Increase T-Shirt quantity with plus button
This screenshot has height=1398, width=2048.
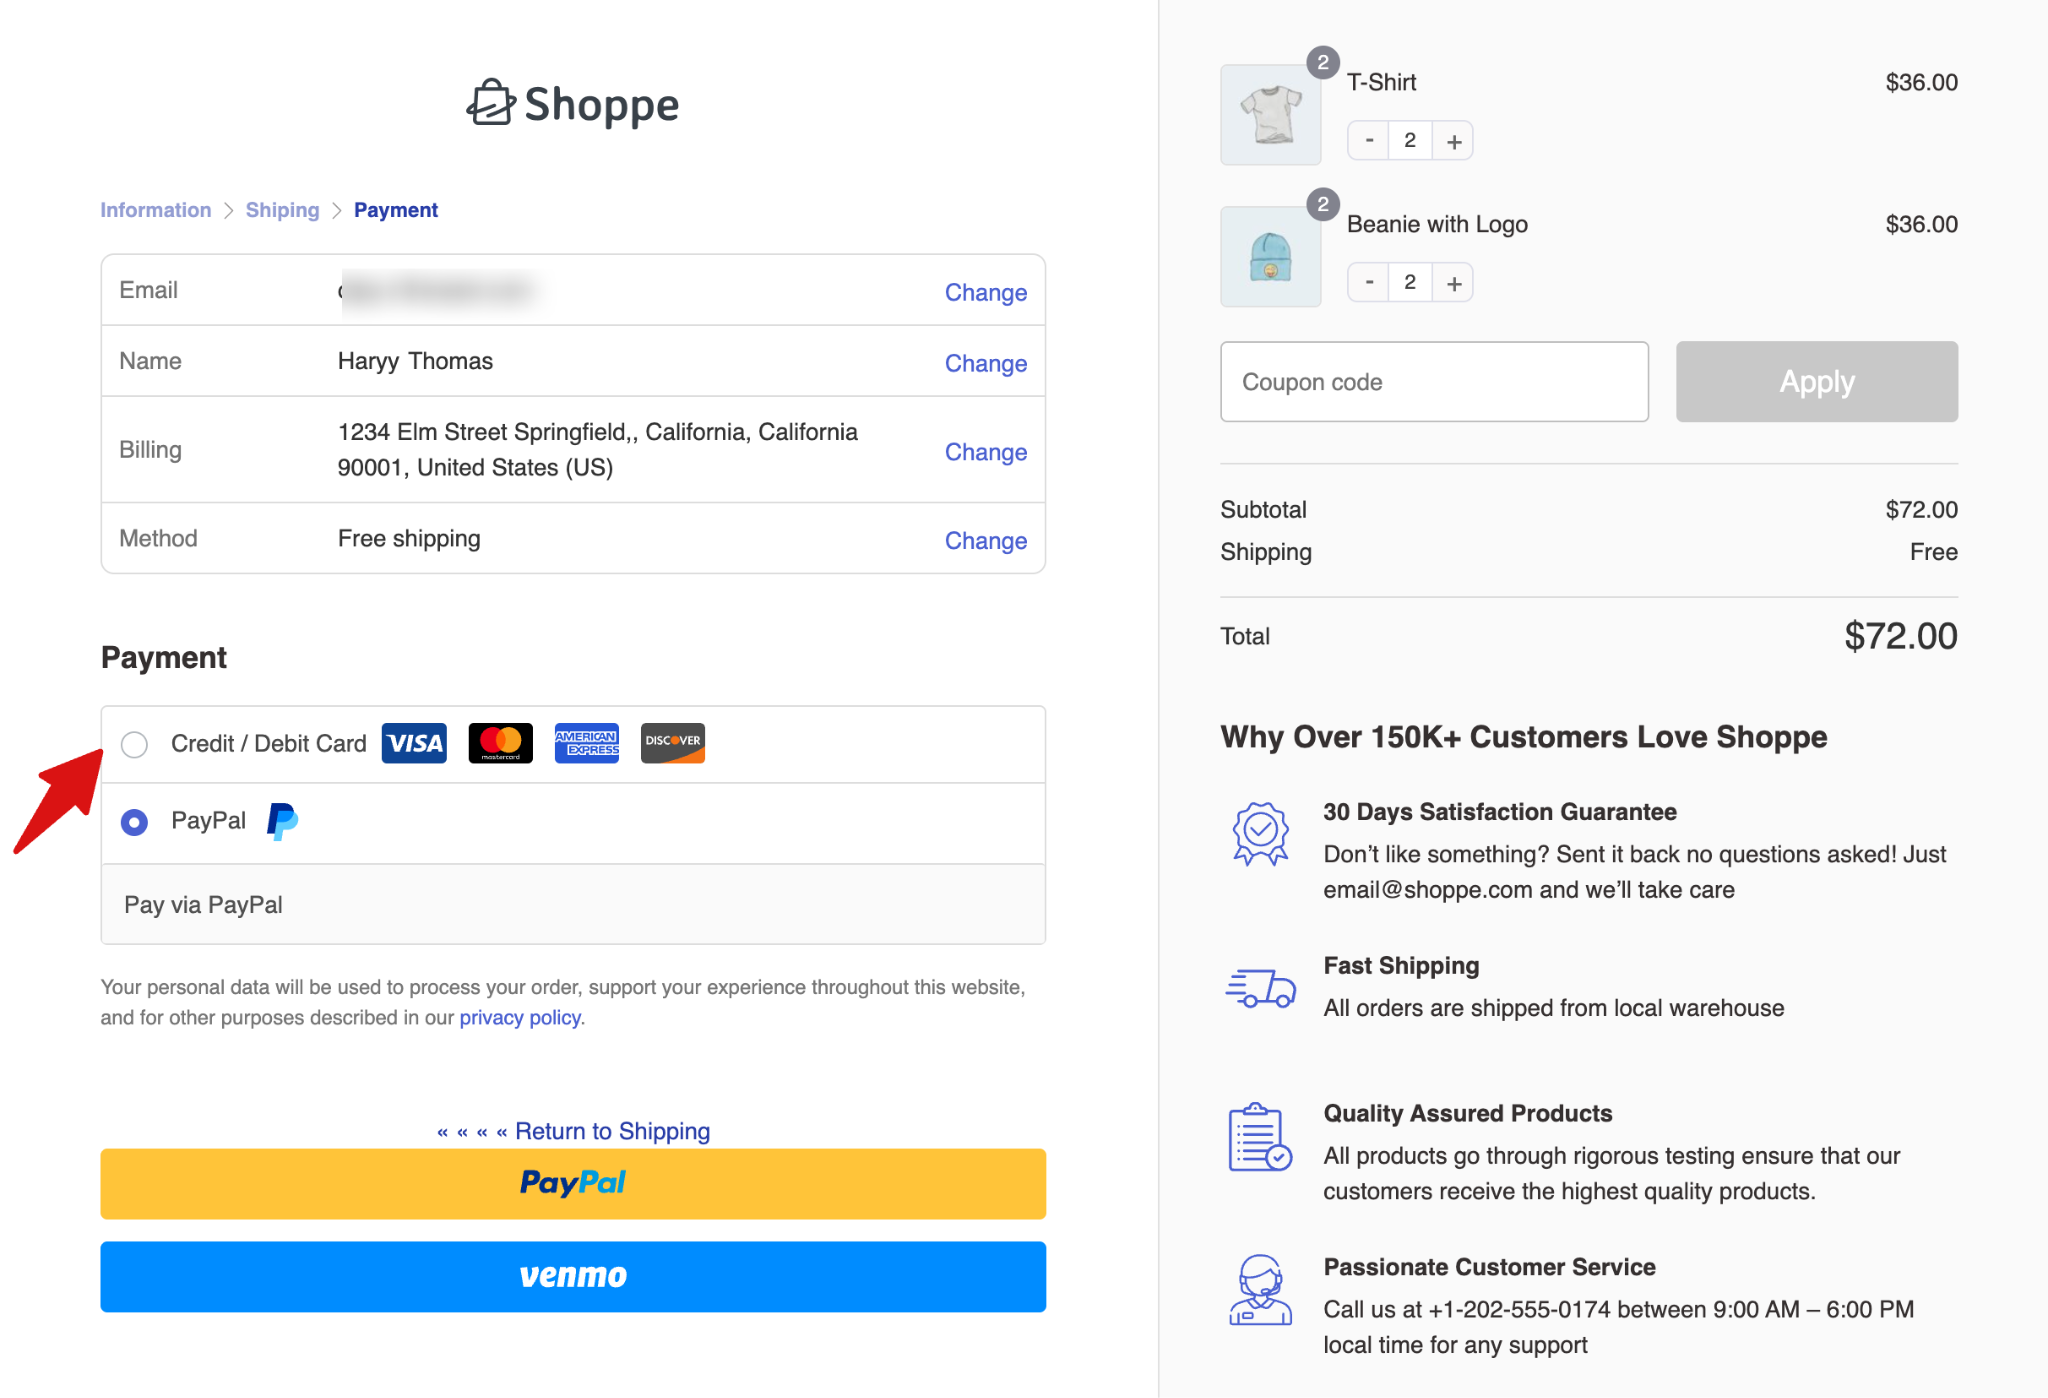pos(1454,141)
